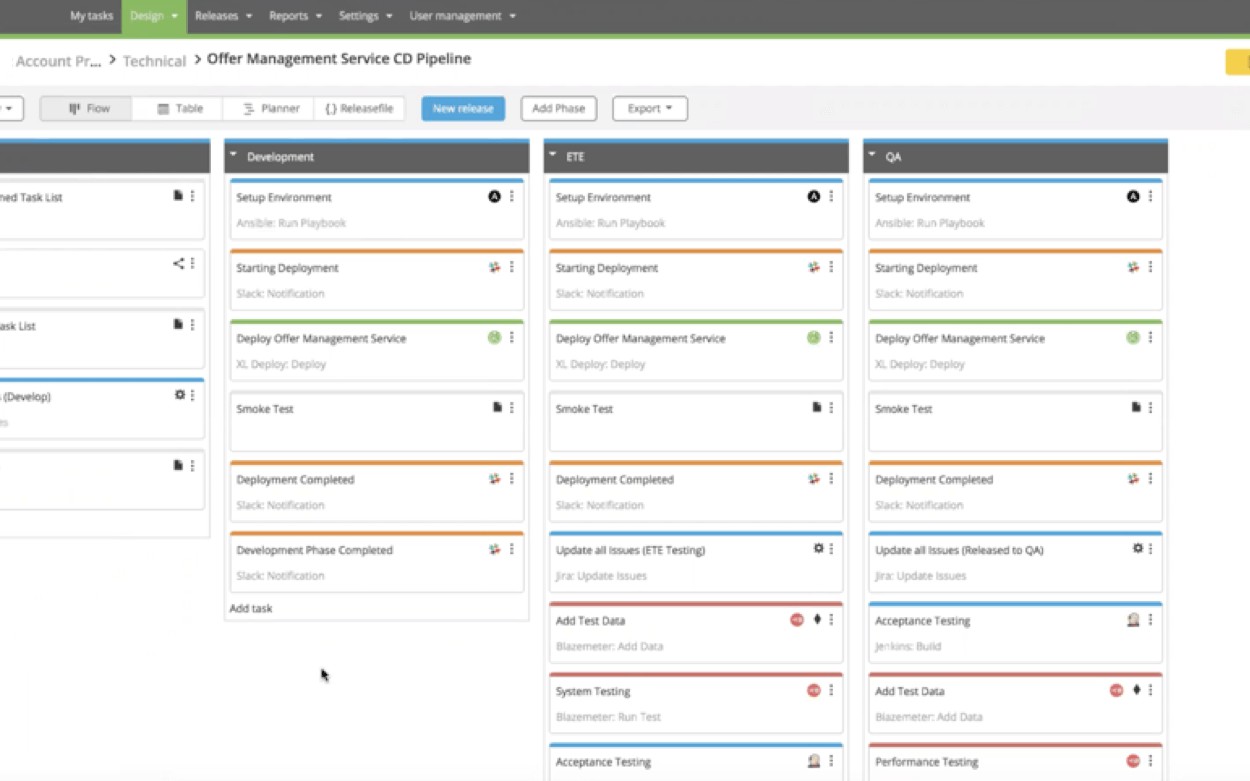This screenshot has width=1250, height=781.
Task: Click precondition diamond icon on ETE Add Test Data
Action: pos(817,620)
